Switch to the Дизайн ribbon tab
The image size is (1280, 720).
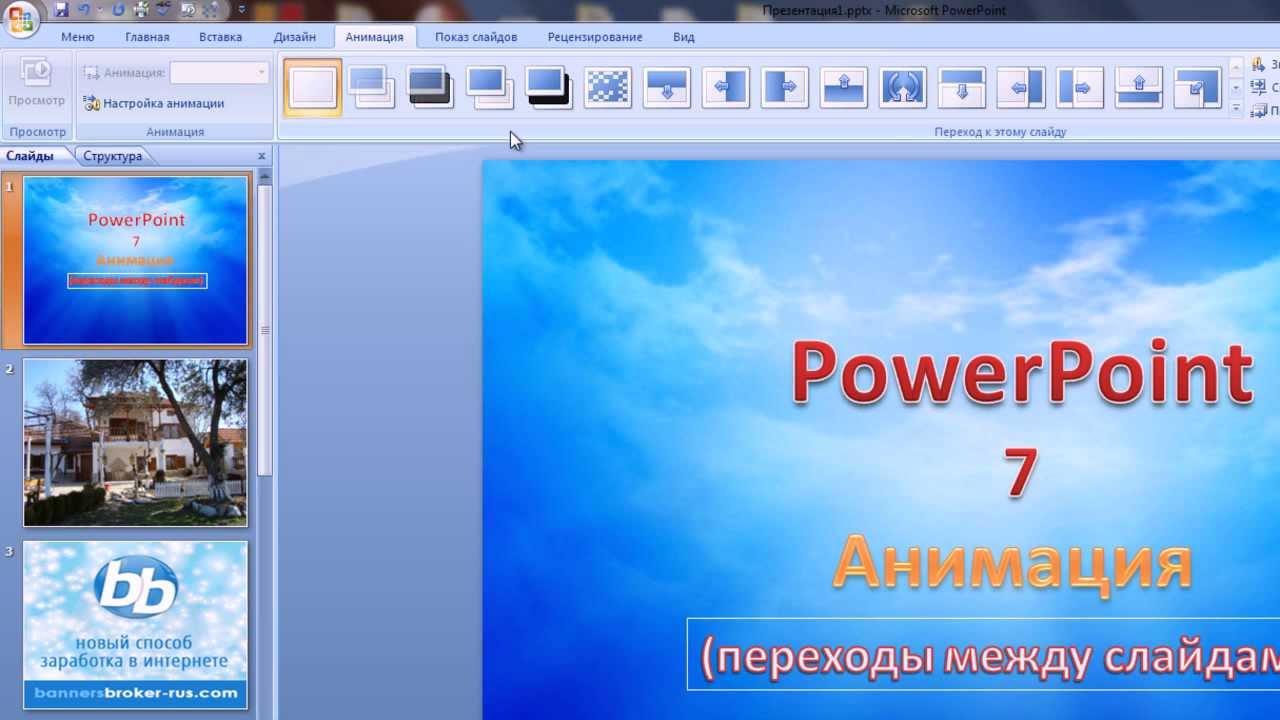click(295, 37)
